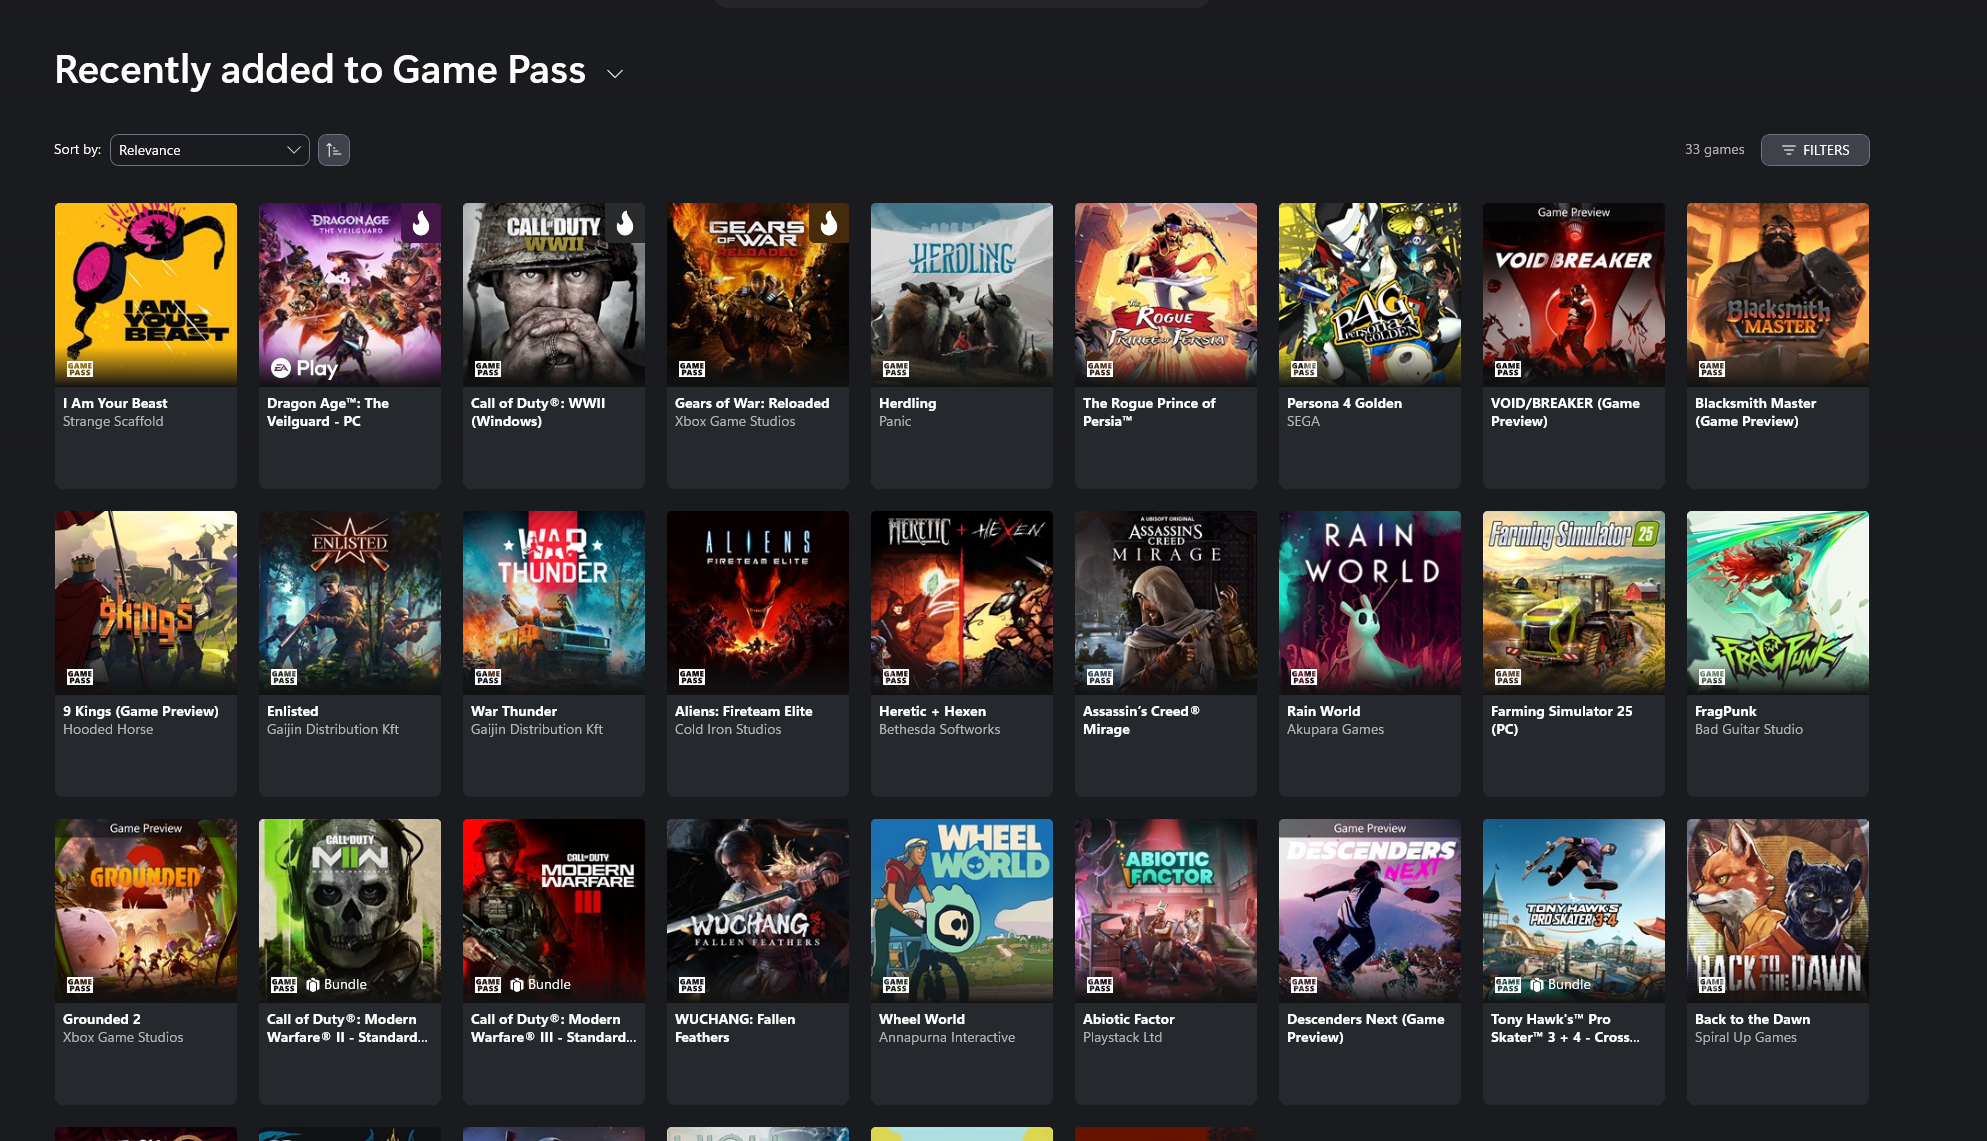
Task: Select the War Thunder game cover
Action: (553, 602)
